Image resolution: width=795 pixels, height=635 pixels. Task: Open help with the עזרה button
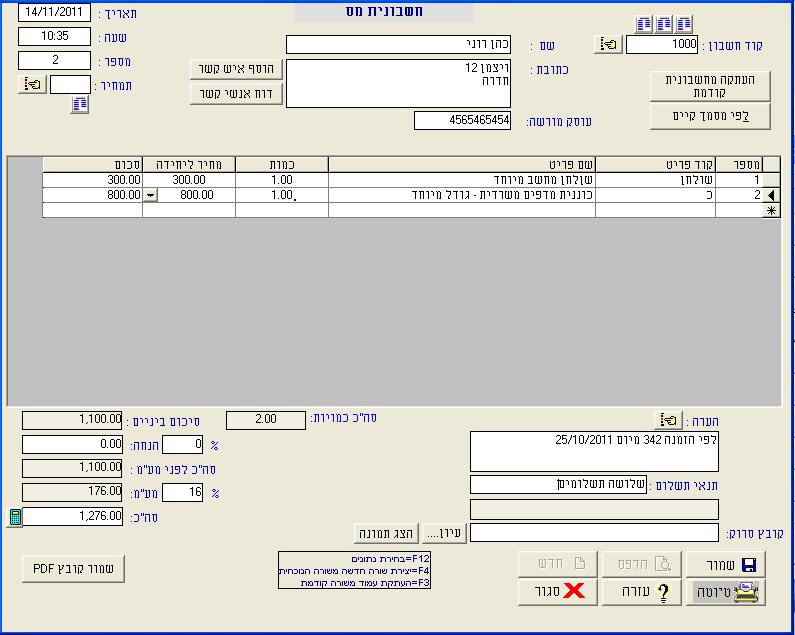pos(641,592)
